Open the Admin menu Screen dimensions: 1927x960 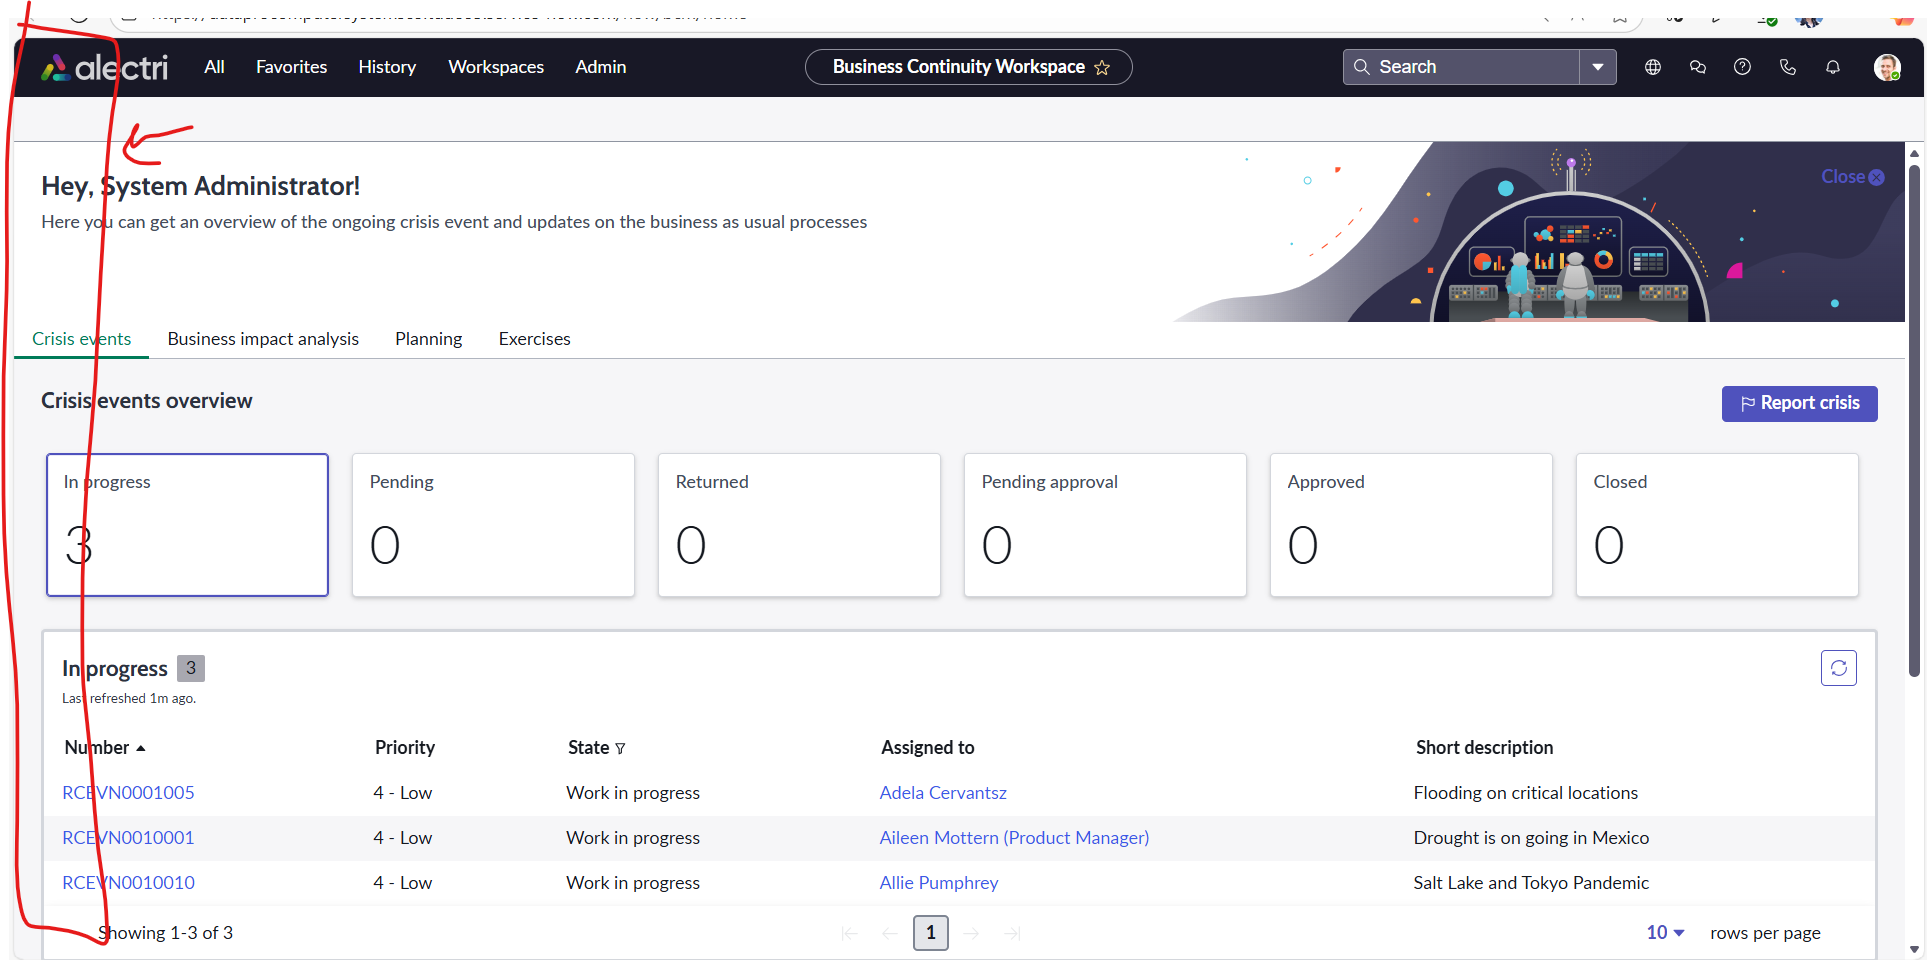tap(601, 67)
